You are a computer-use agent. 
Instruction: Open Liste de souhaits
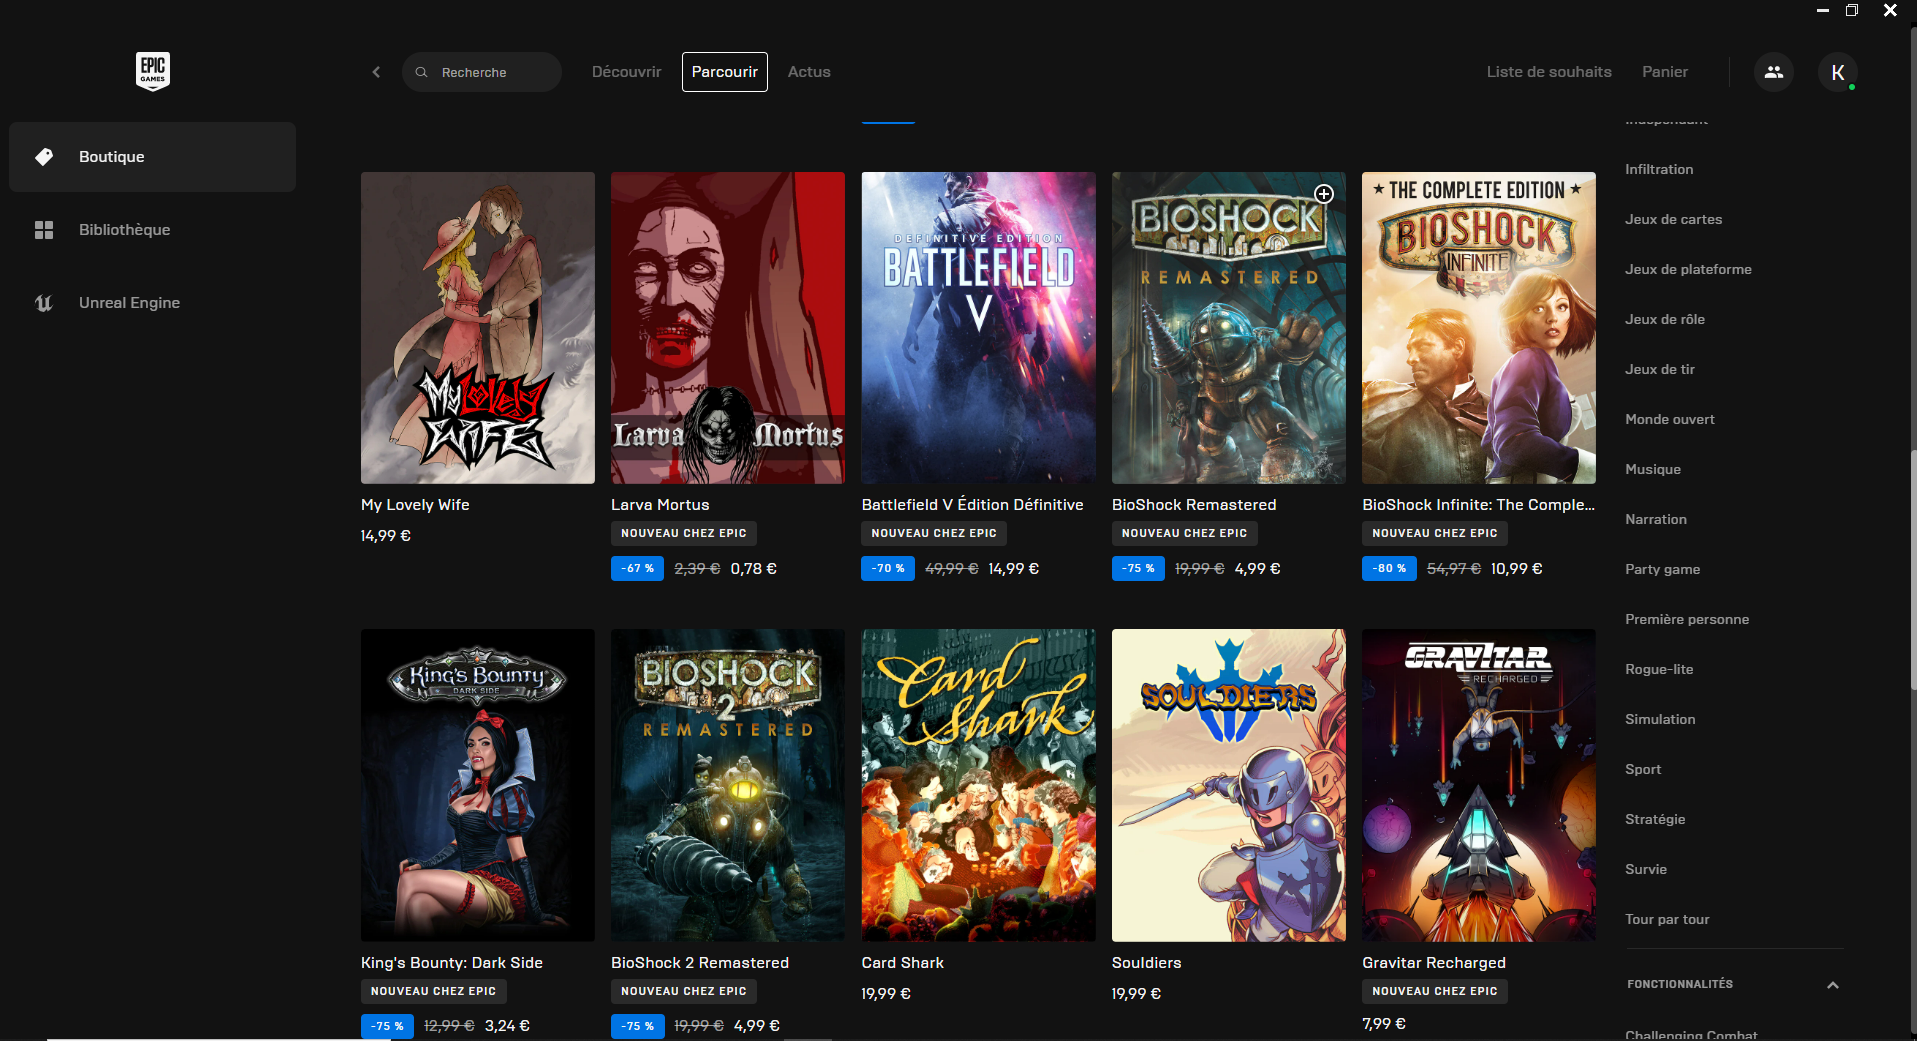pos(1548,71)
